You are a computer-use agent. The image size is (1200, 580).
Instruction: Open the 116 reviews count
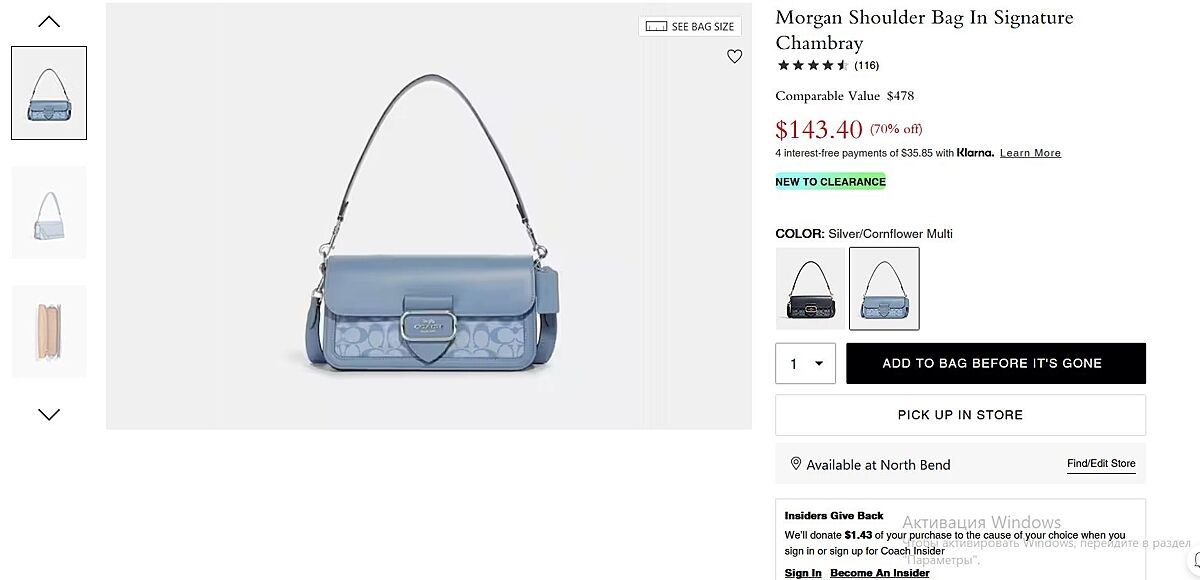(866, 65)
